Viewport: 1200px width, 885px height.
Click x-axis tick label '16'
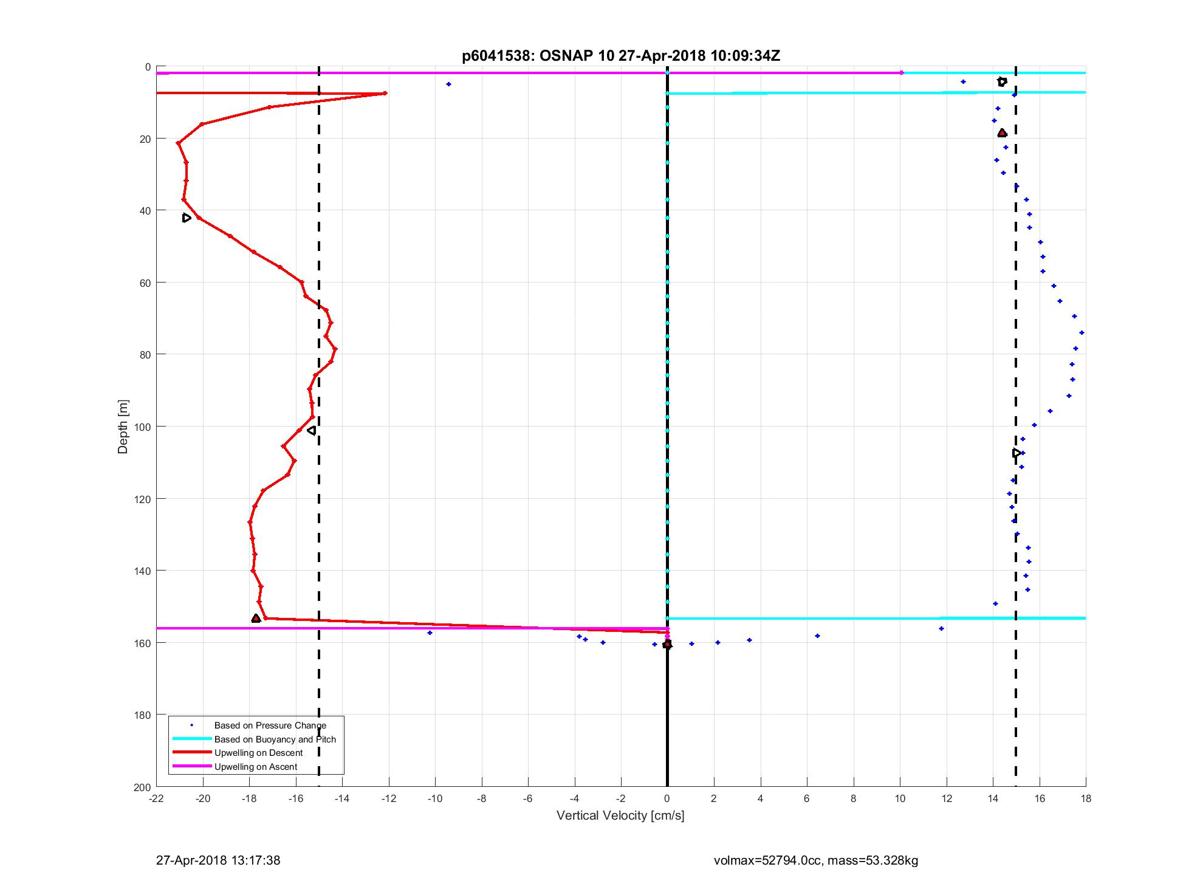pyautogui.click(x=1040, y=799)
